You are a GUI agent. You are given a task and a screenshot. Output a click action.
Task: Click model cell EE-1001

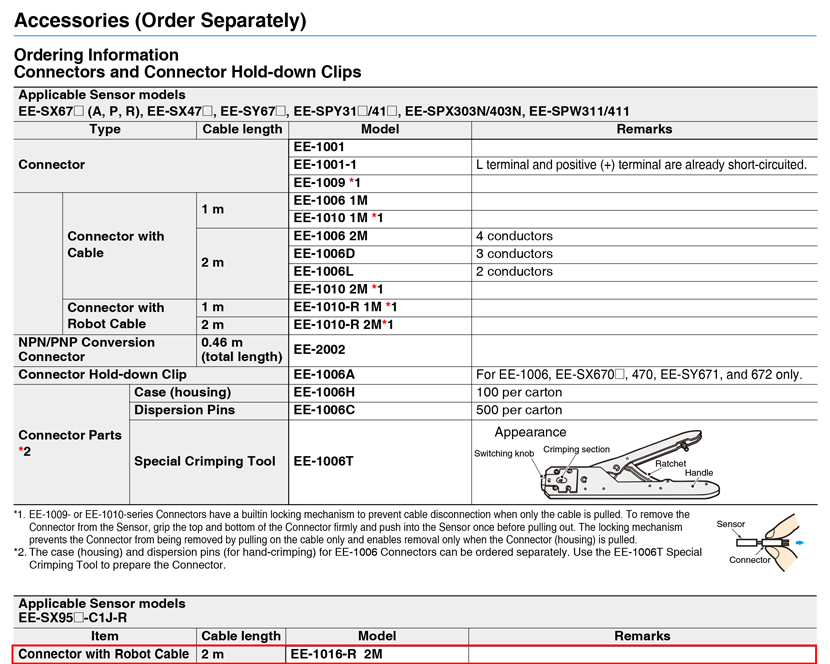(x=380, y=147)
